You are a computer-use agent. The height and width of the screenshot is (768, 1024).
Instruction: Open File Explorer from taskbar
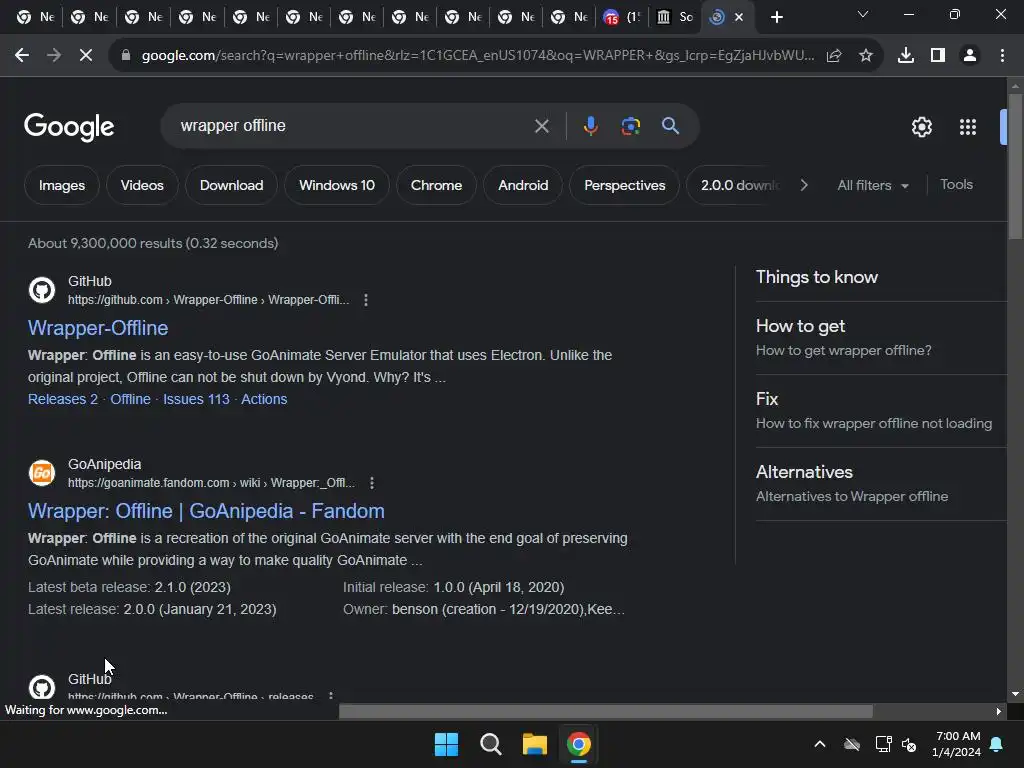pos(534,744)
